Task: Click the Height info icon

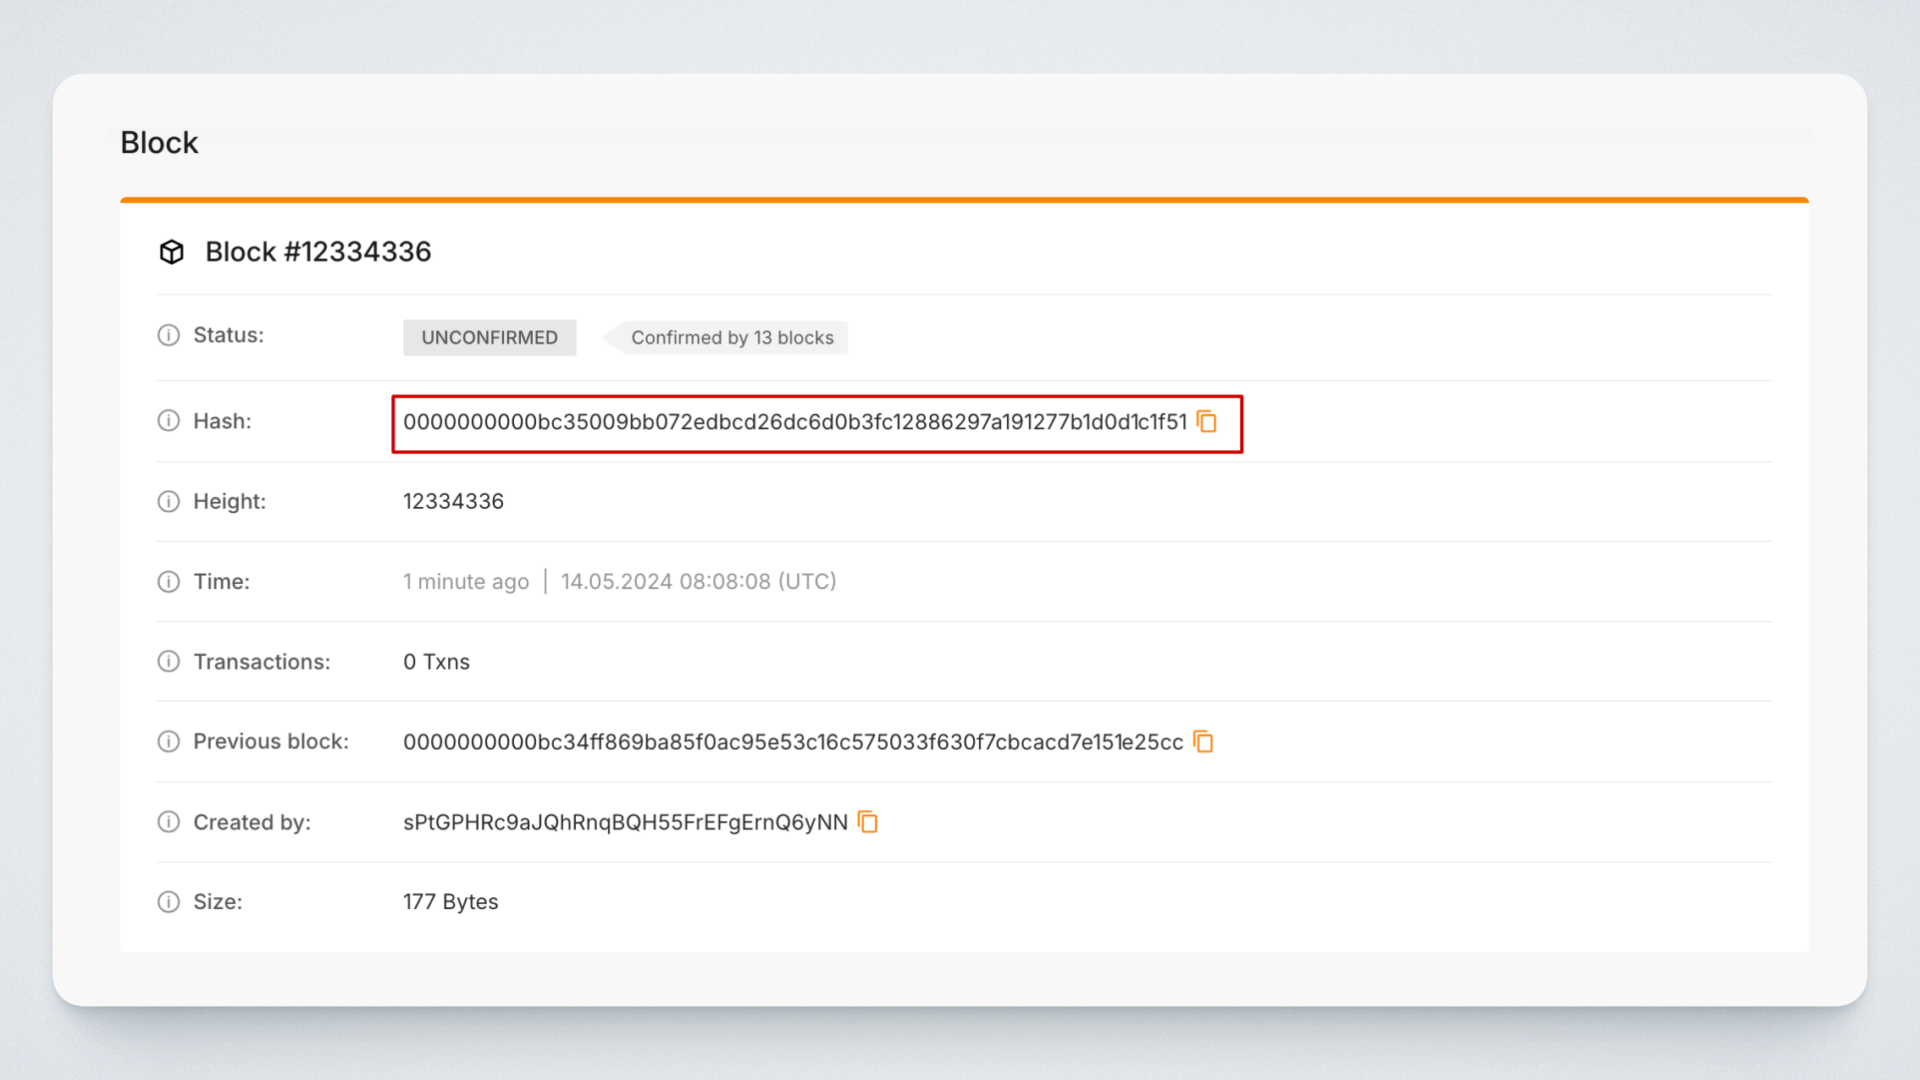Action: [x=168, y=501]
